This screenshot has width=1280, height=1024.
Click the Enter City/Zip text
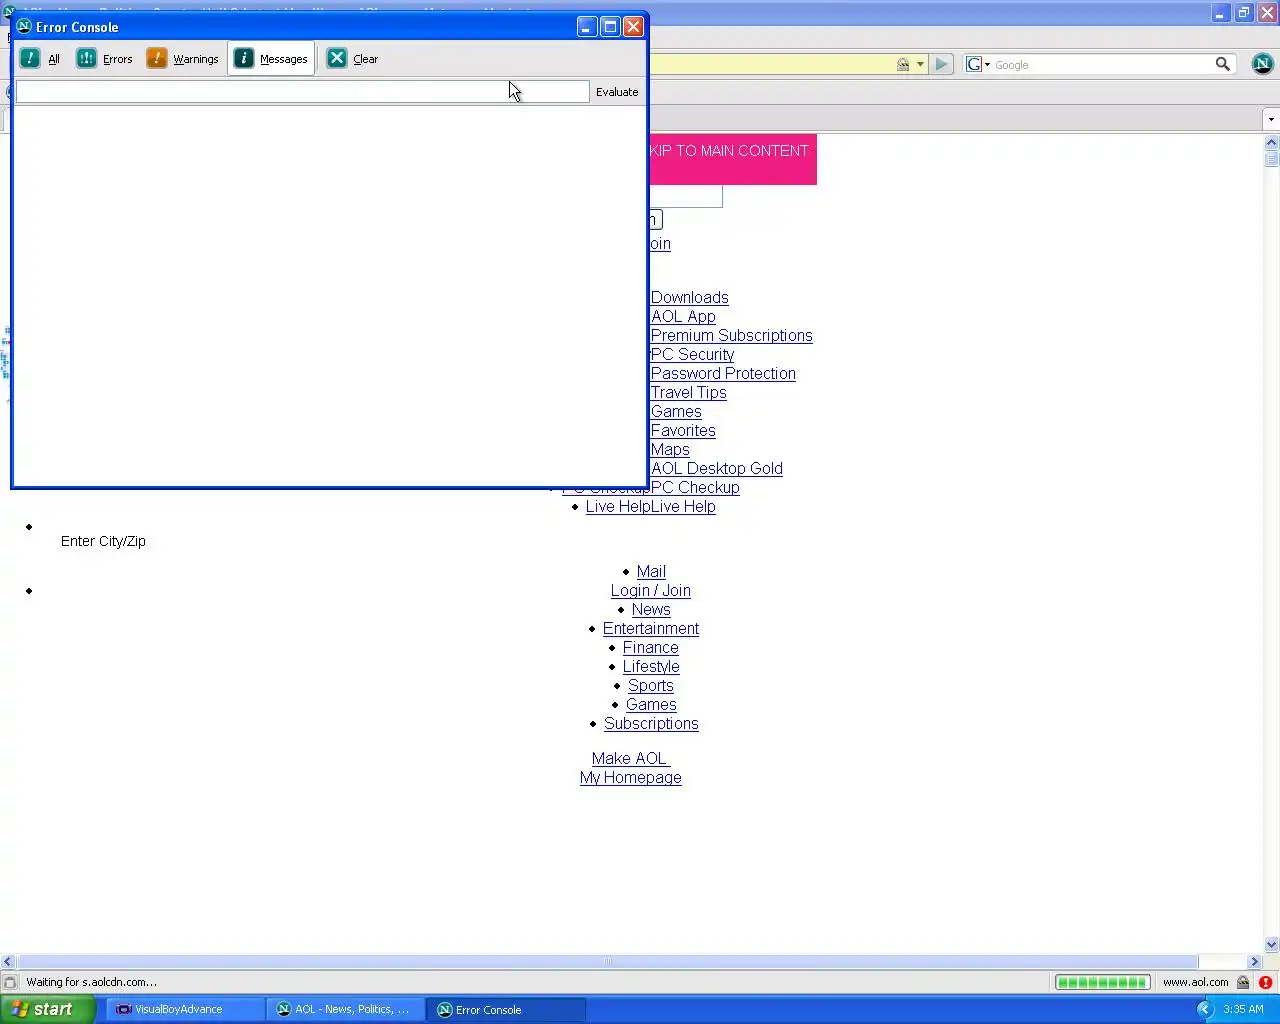(103, 541)
